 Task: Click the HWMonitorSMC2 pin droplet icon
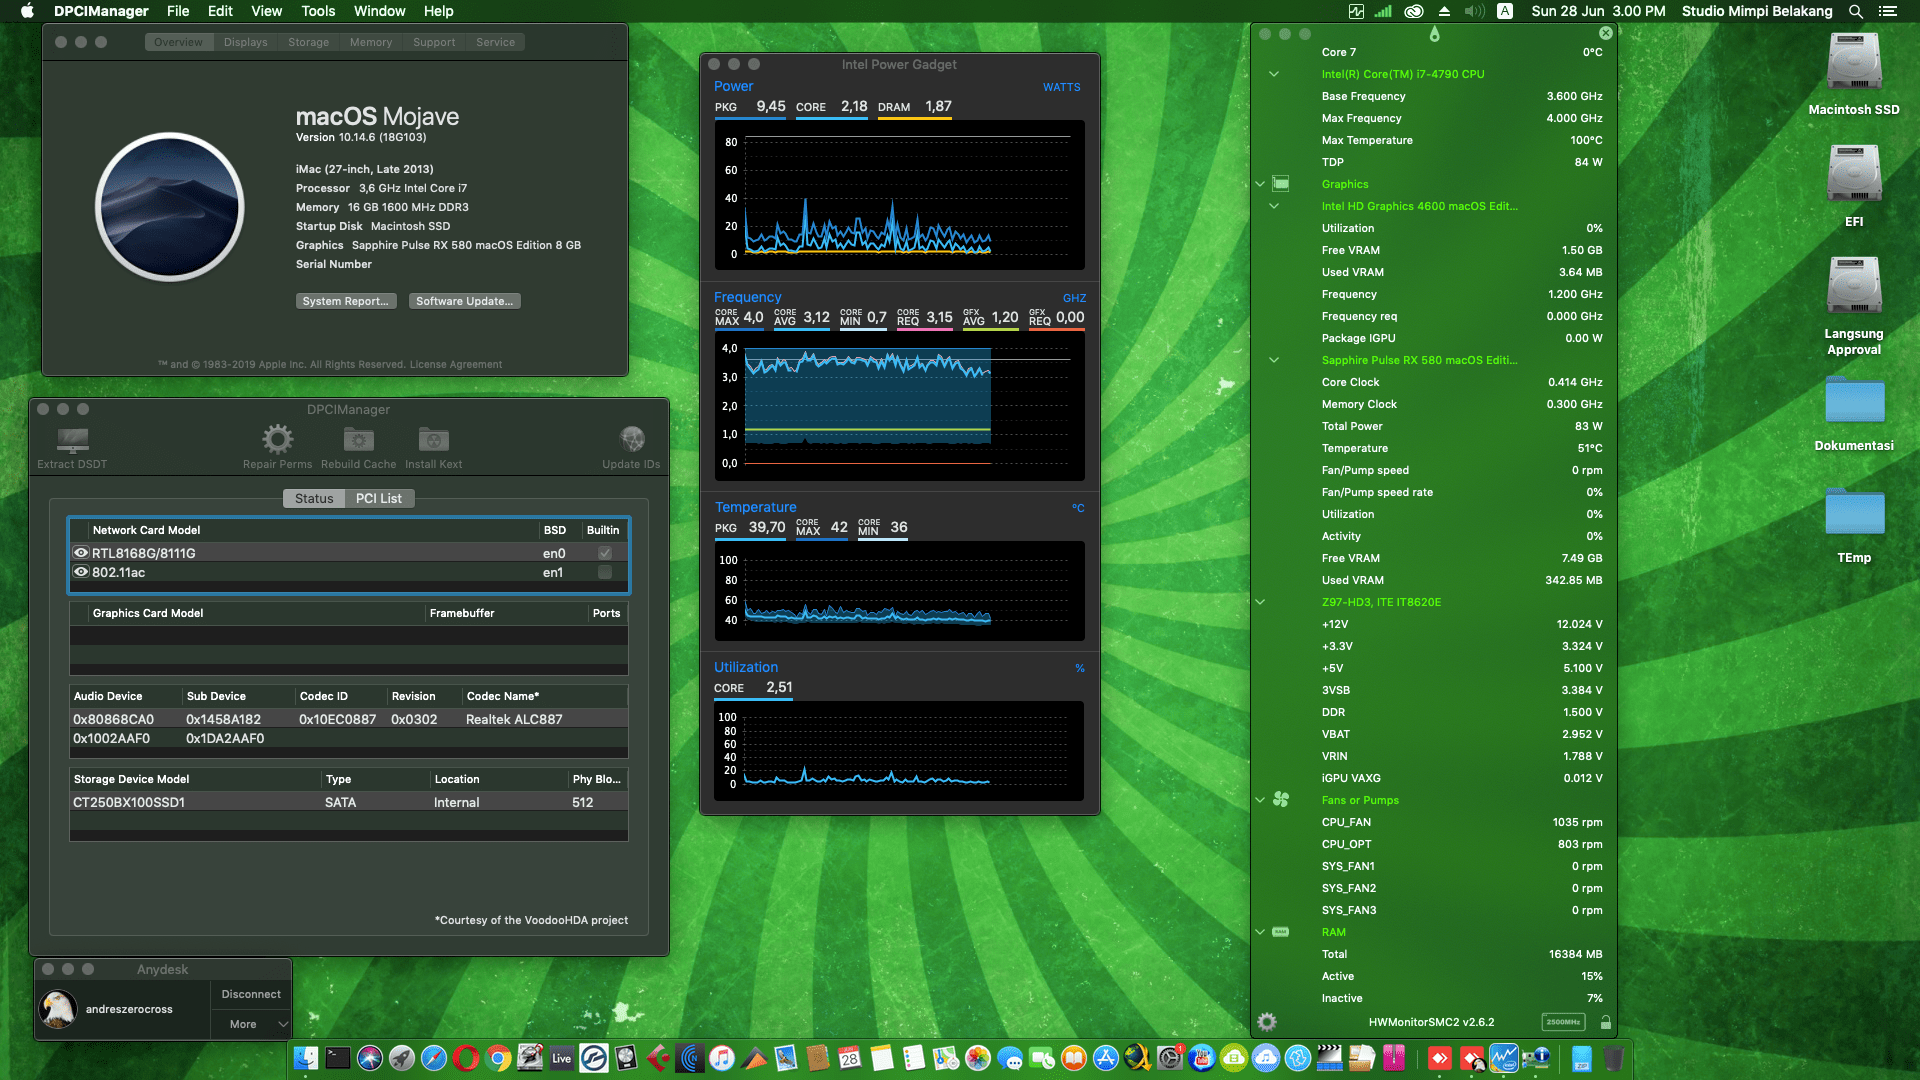click(1434, 34)
